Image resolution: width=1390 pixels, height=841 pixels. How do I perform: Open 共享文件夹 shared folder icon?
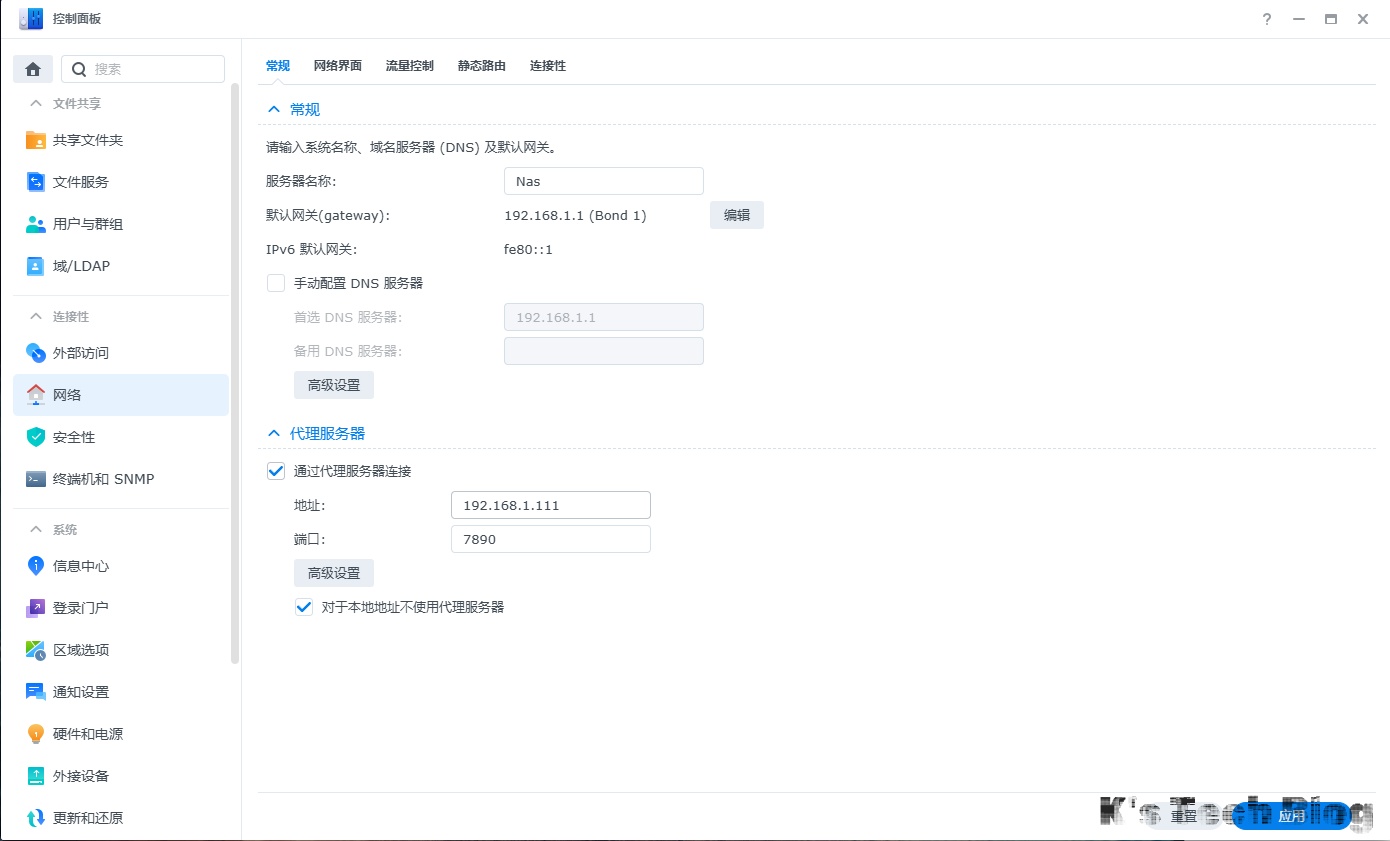(36, 140)
